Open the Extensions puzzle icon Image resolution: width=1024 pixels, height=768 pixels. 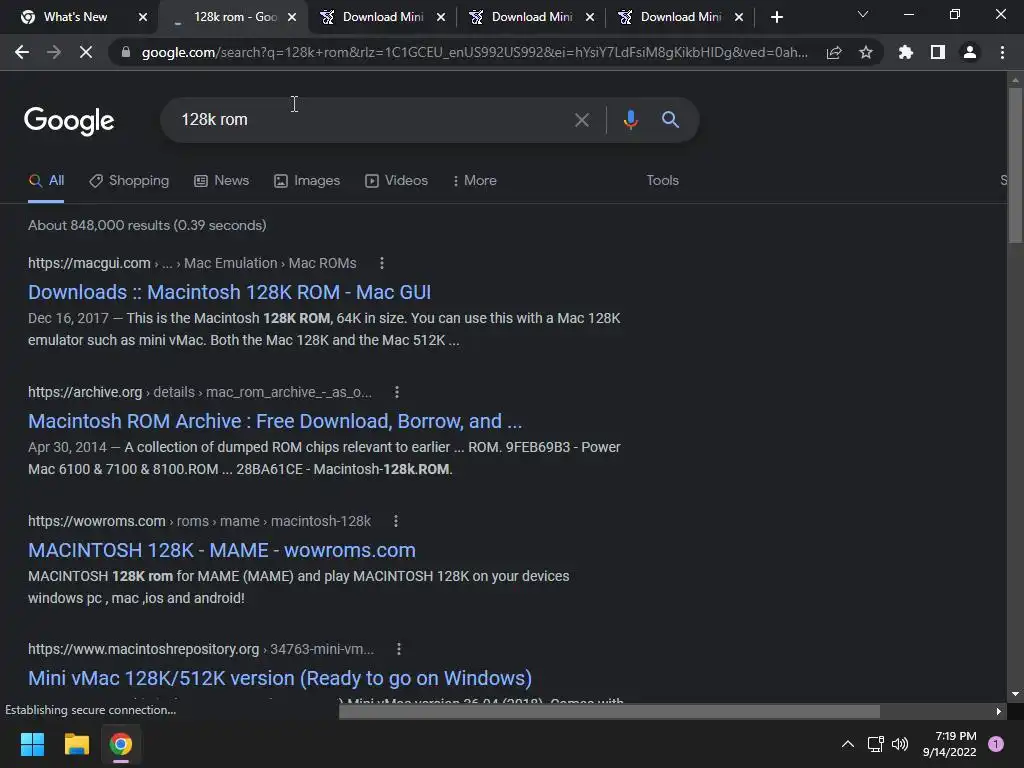coord(905,52)
